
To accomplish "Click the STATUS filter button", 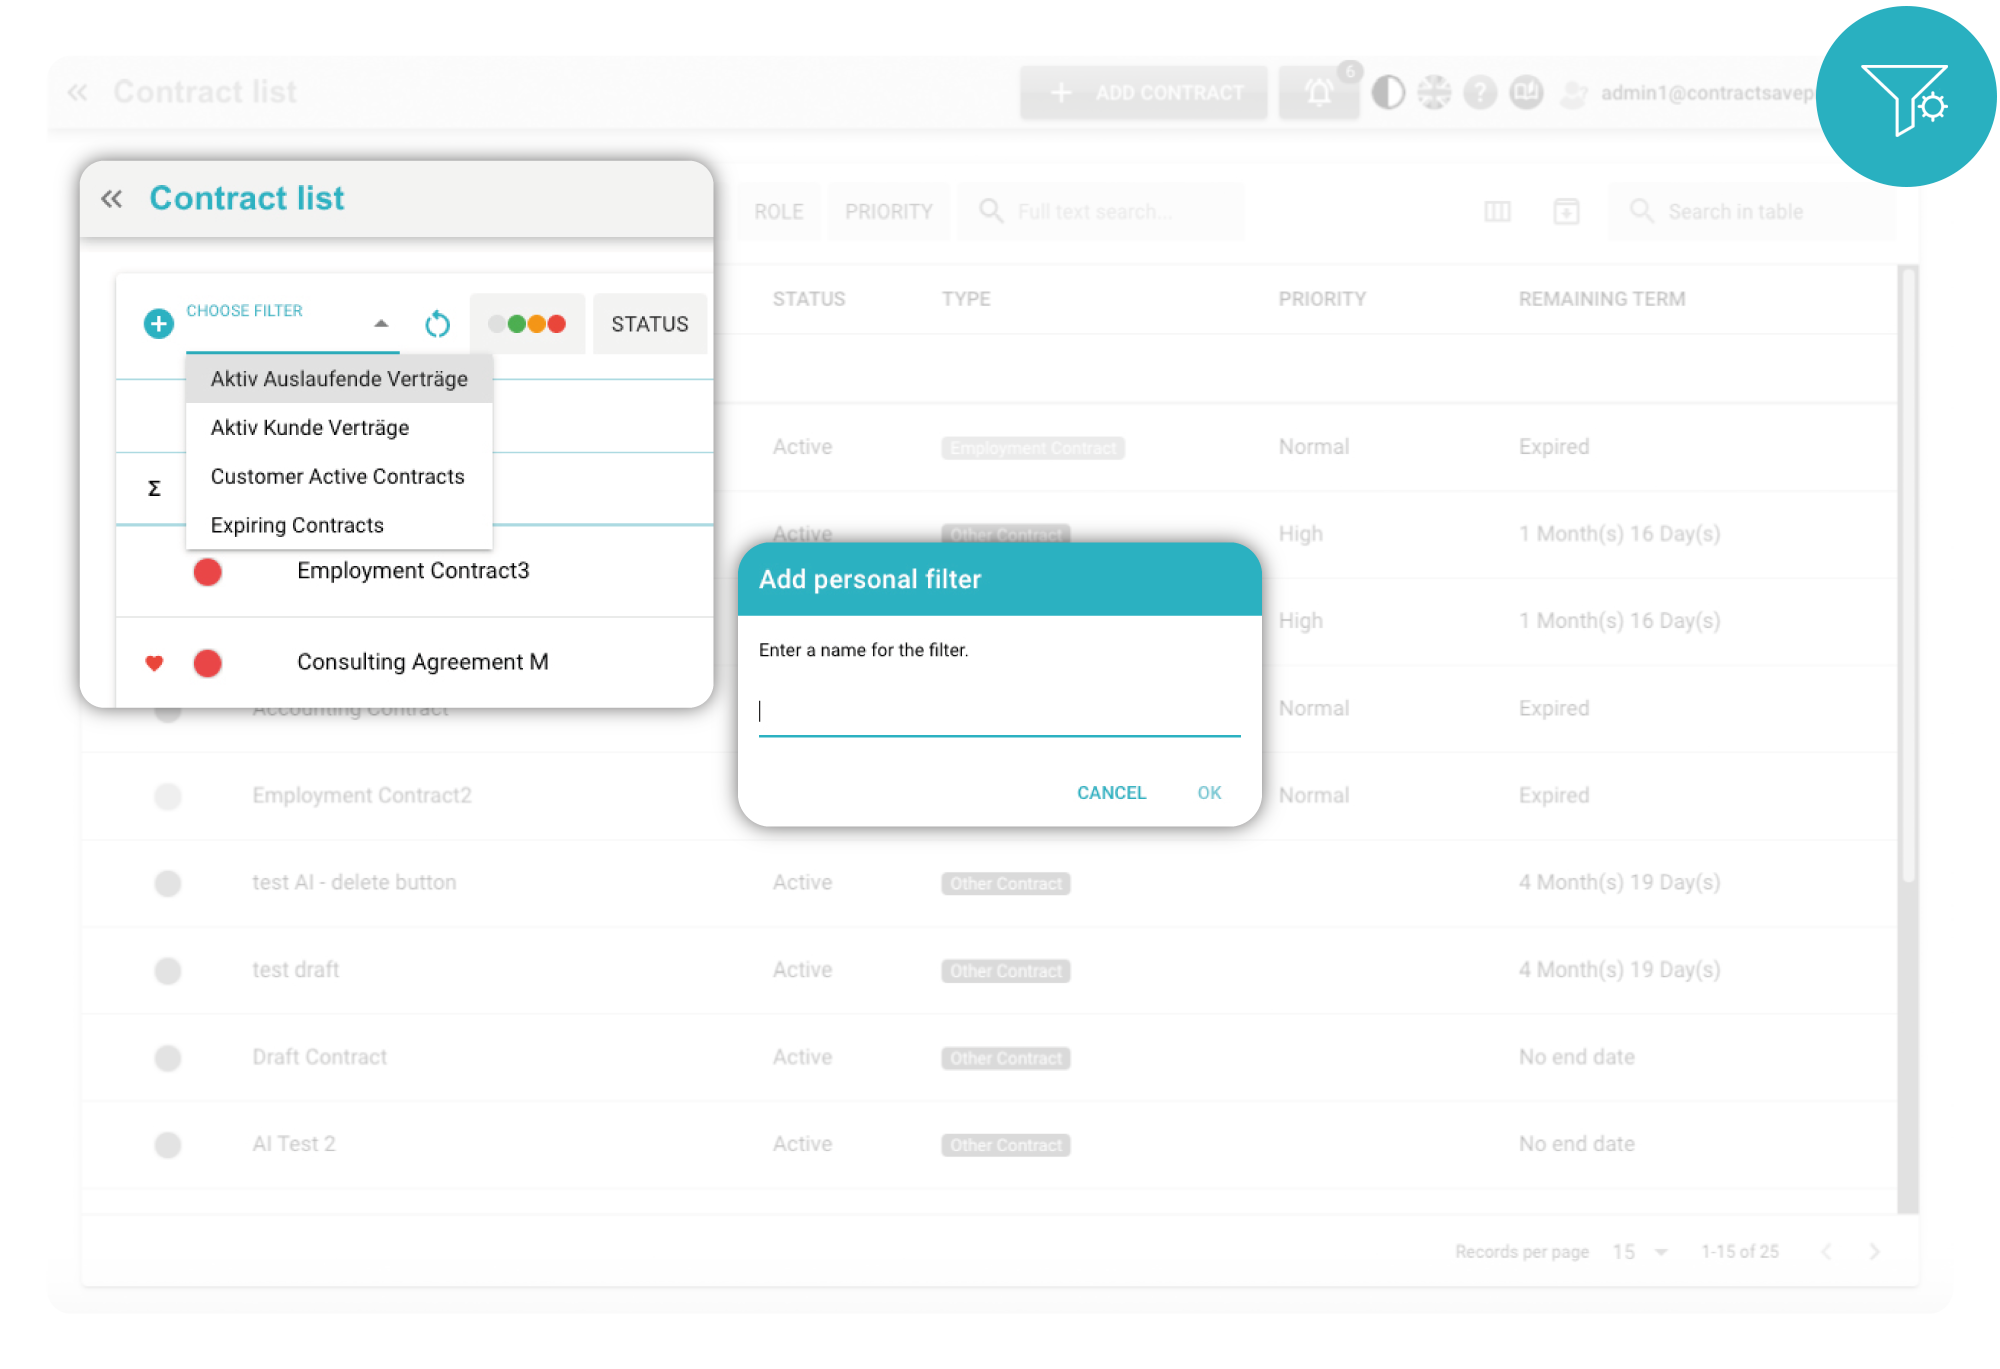I will (x=650, y=324).
